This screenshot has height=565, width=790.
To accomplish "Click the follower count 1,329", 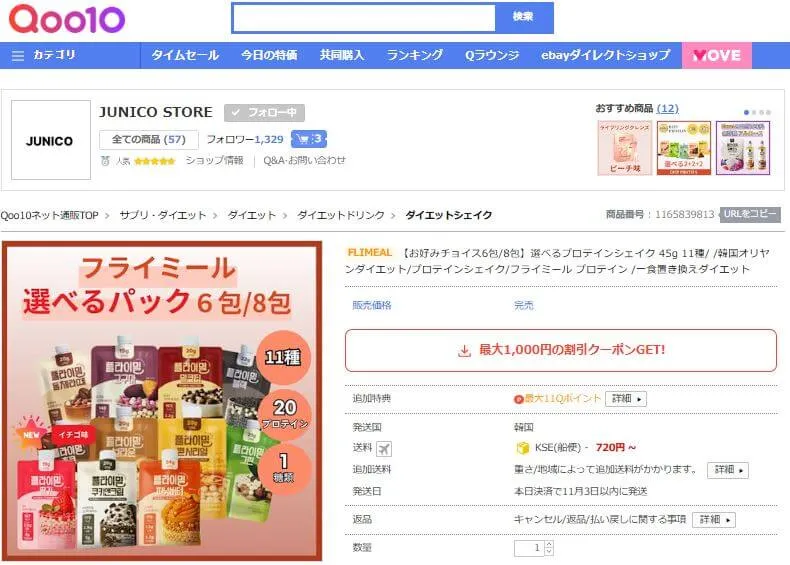I will pos(269,139).
